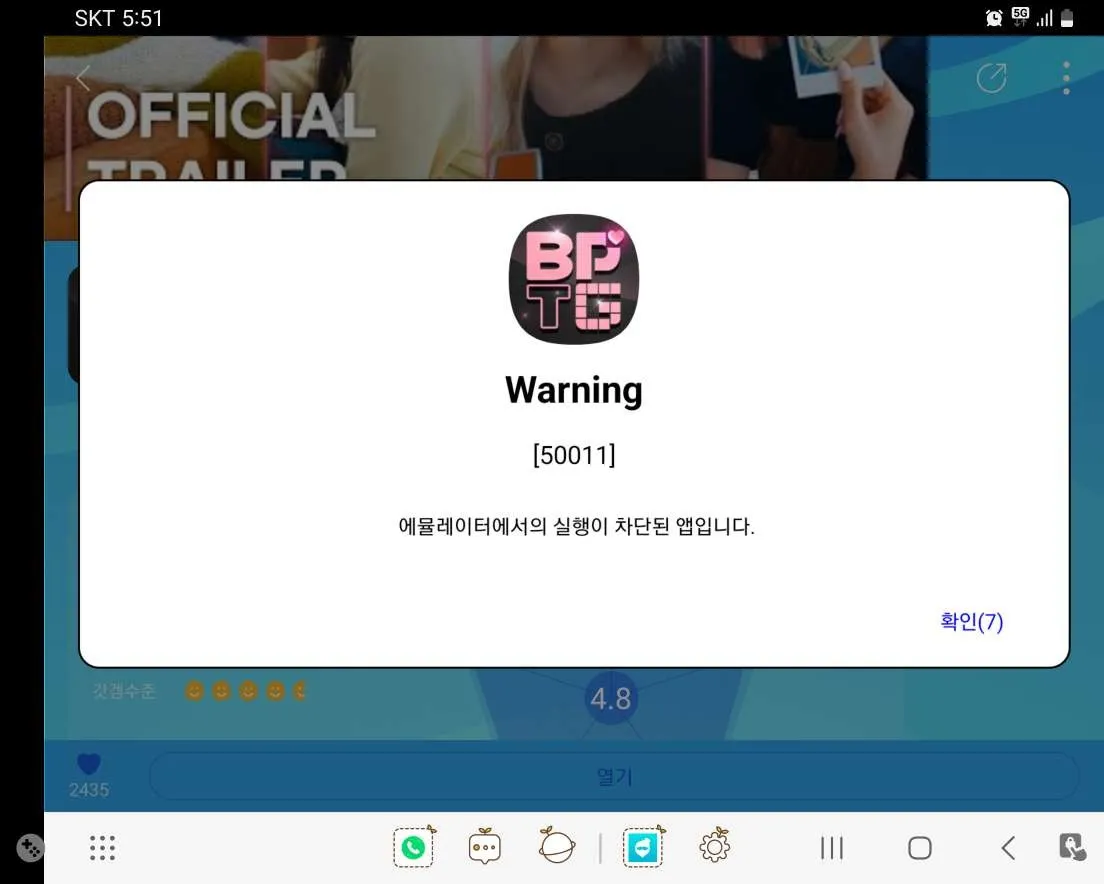Tap the heart like icon with 2435

[89, 765]
